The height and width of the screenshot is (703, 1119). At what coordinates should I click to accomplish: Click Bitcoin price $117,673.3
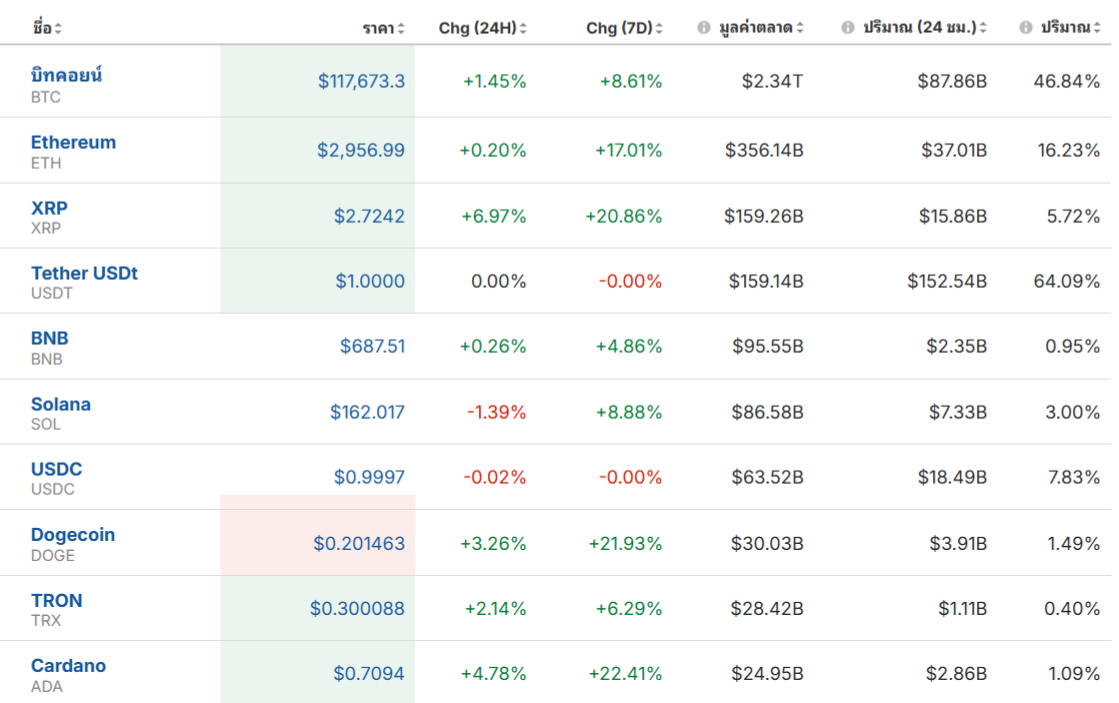[361, 81]
